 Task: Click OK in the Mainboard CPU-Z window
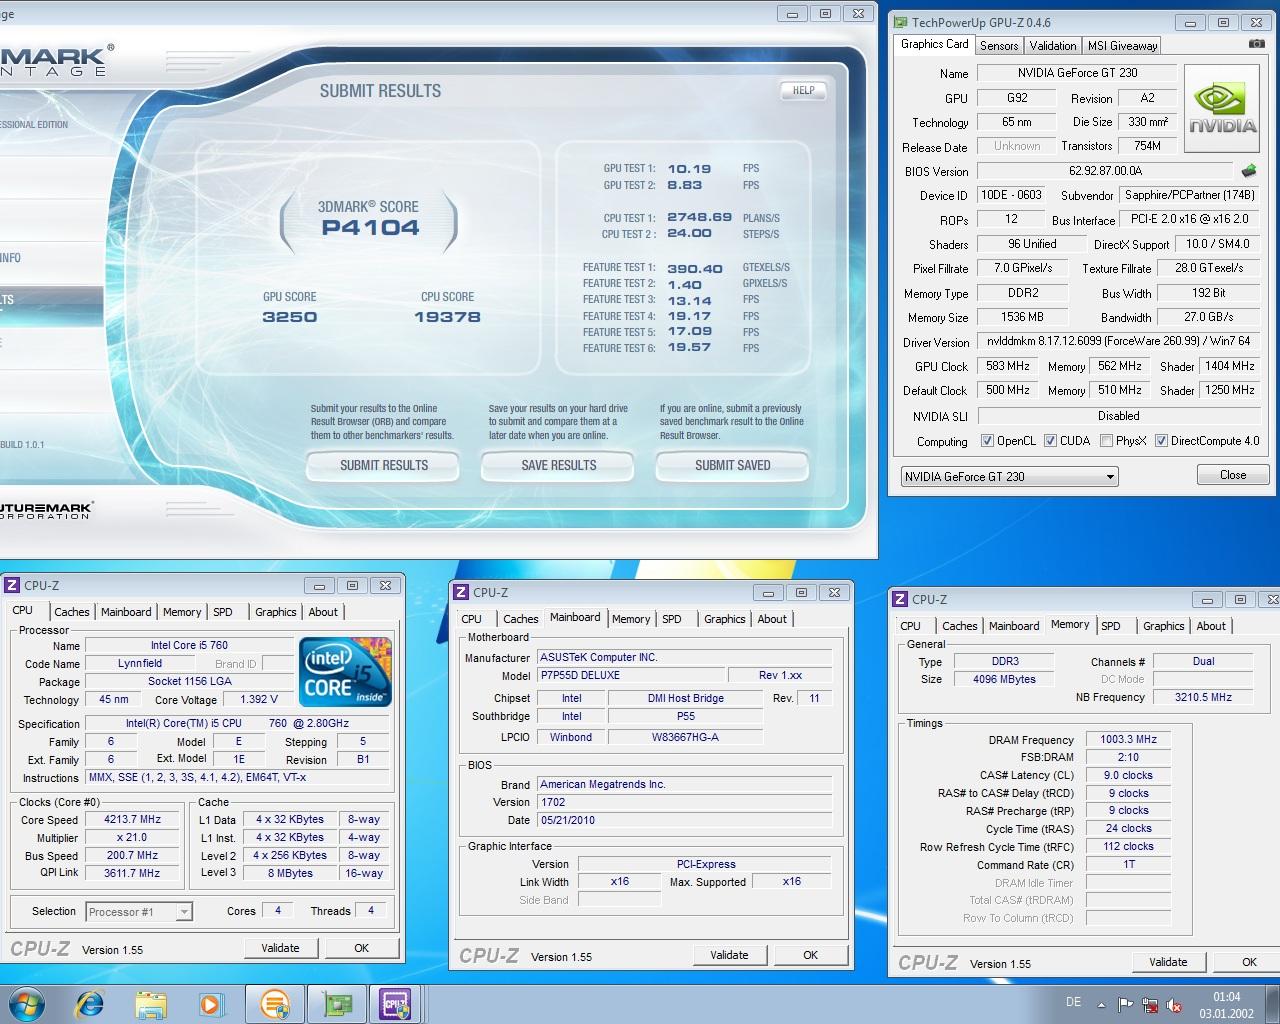pos(810,955)
